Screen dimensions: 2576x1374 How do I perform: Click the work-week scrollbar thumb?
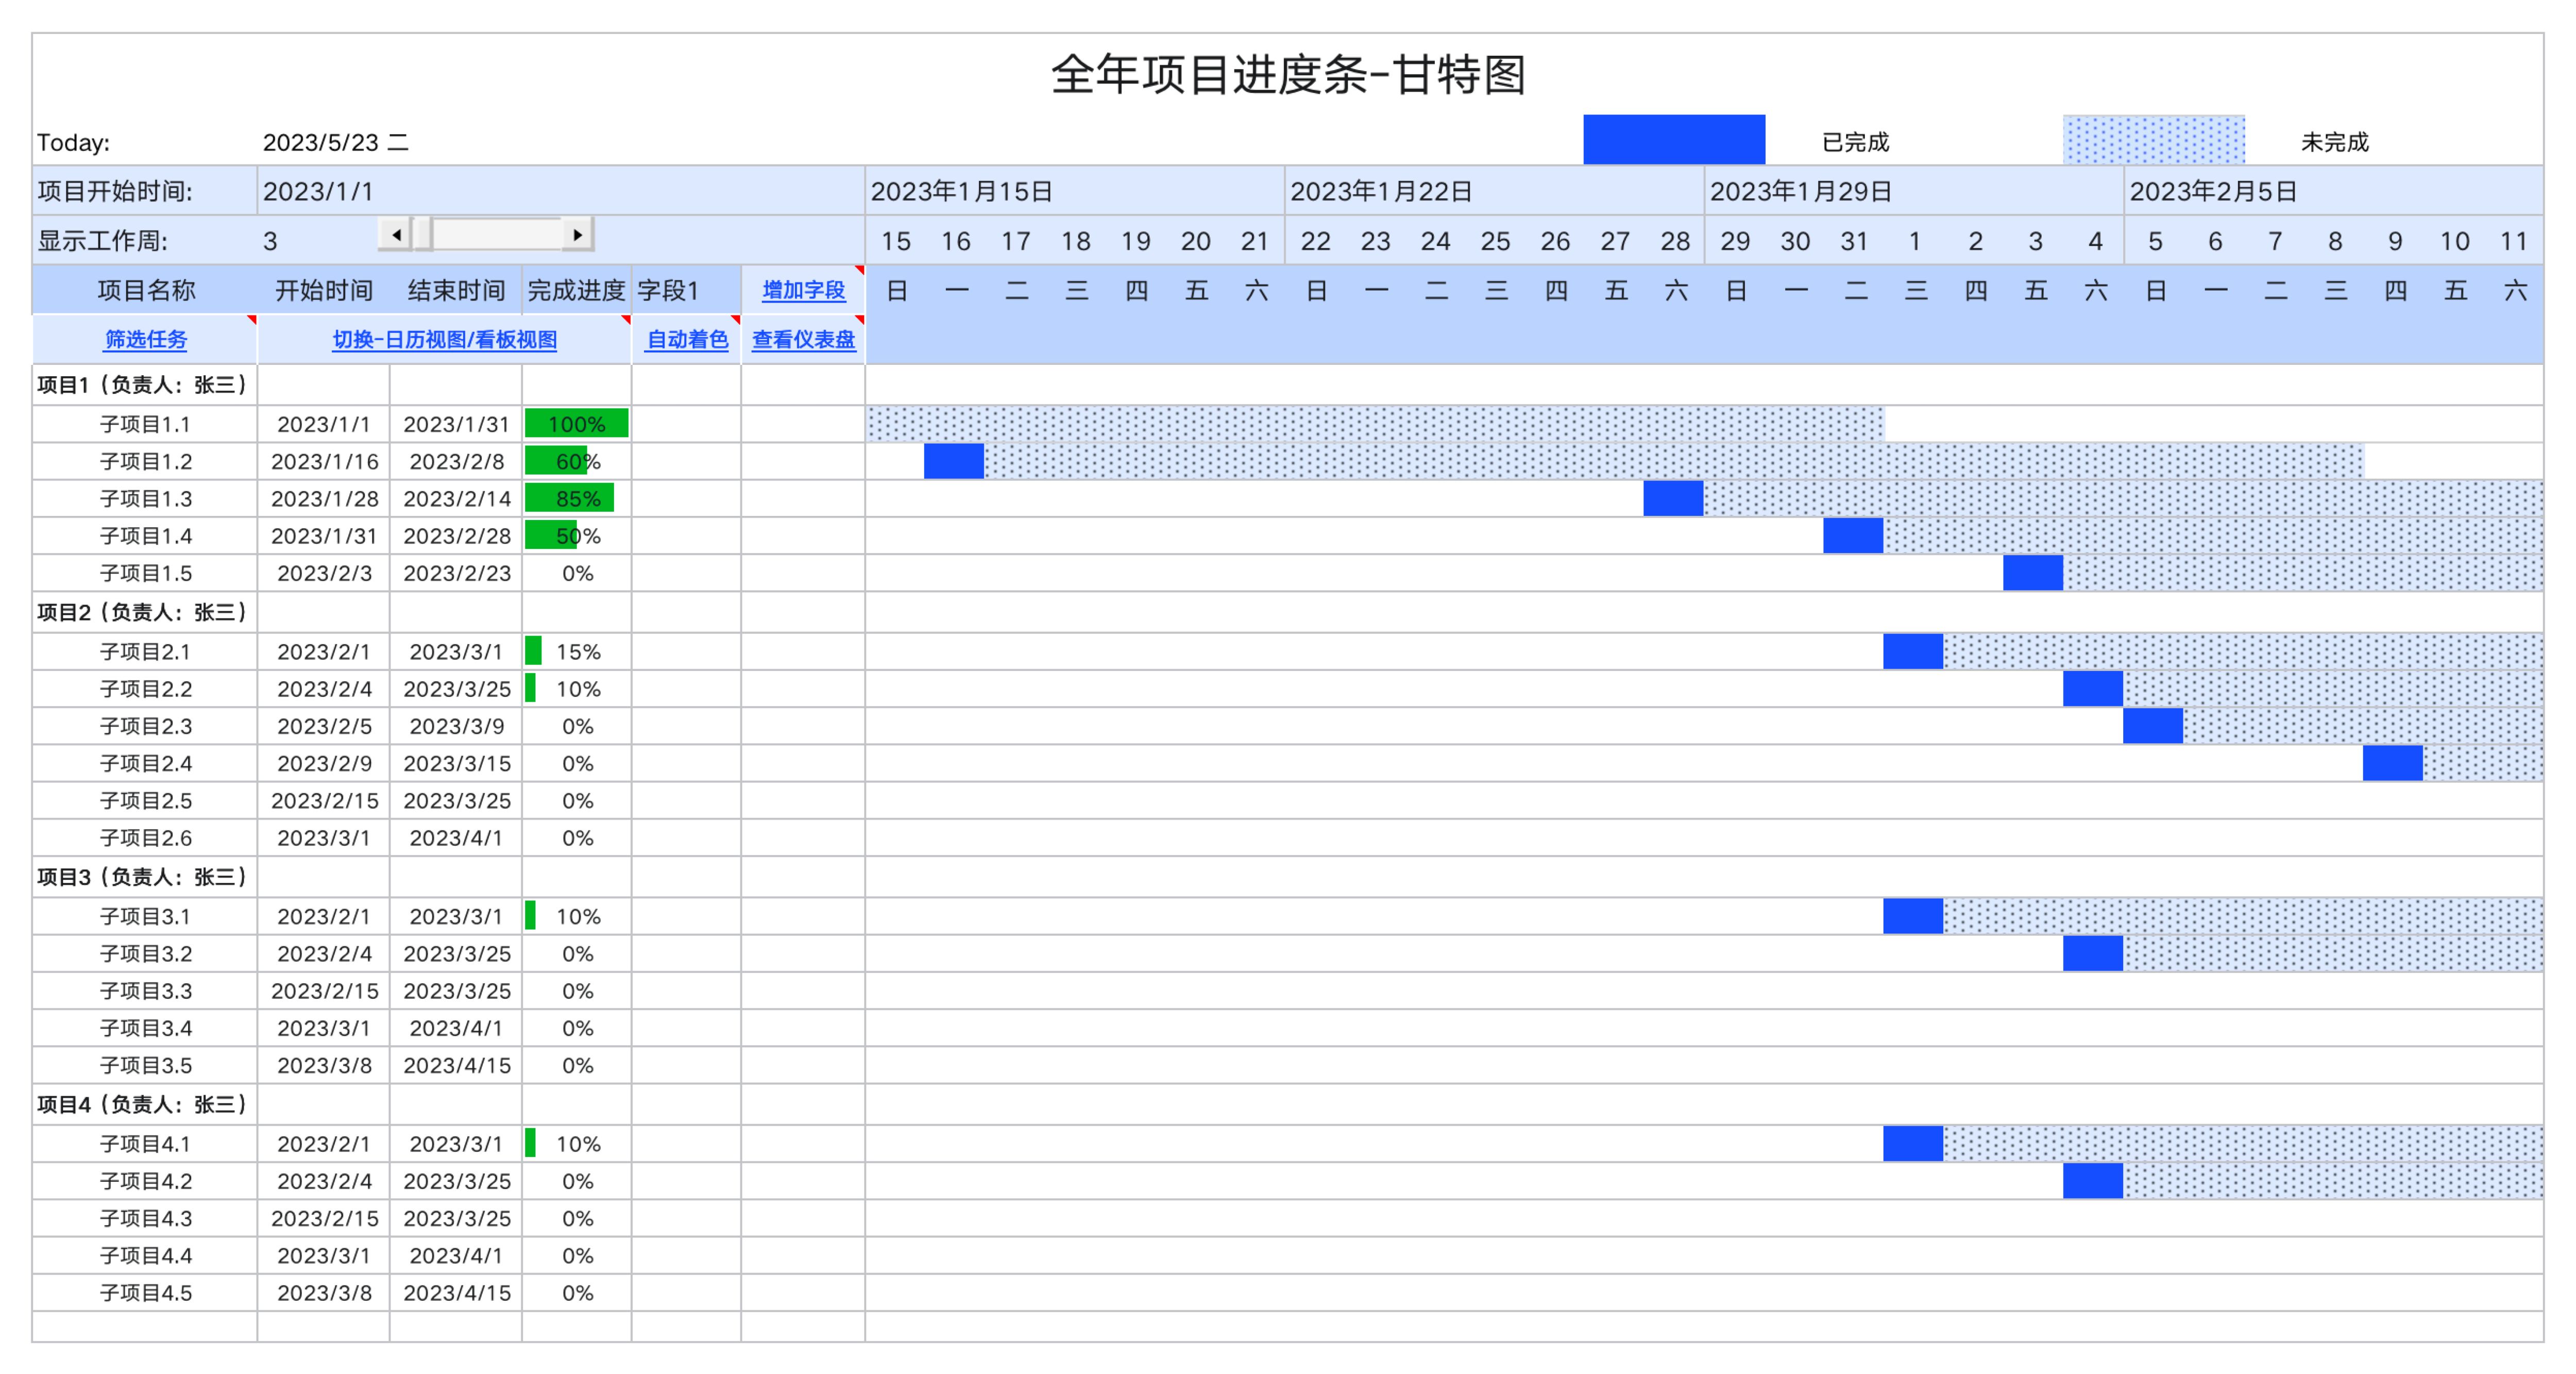[x=423, y=235]
